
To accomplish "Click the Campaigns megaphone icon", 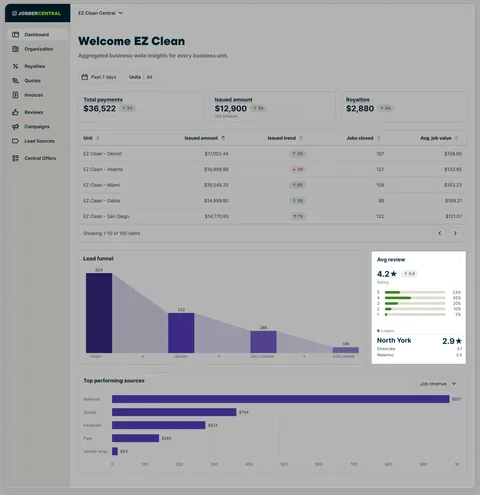I will 15,127.
